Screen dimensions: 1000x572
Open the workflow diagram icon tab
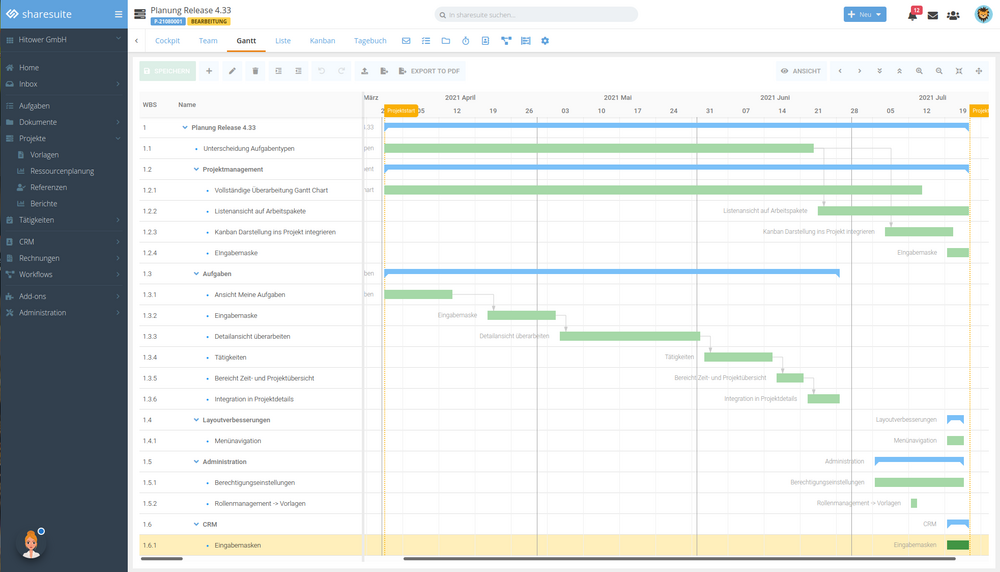click(x=506, y=41)
